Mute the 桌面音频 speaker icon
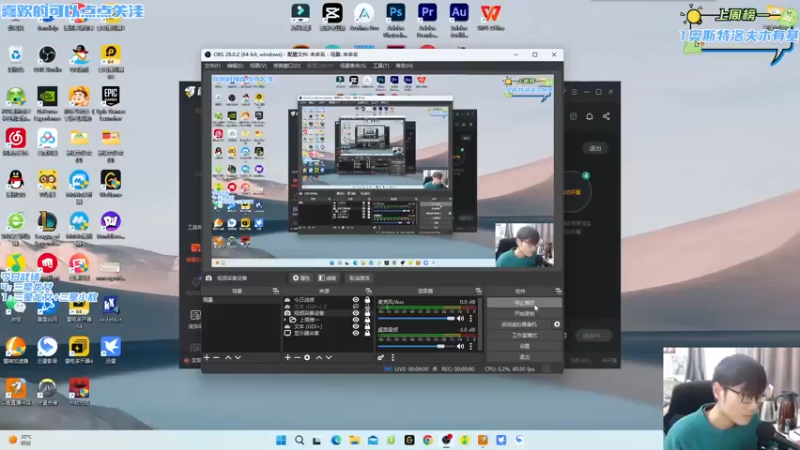 [461, 346]
